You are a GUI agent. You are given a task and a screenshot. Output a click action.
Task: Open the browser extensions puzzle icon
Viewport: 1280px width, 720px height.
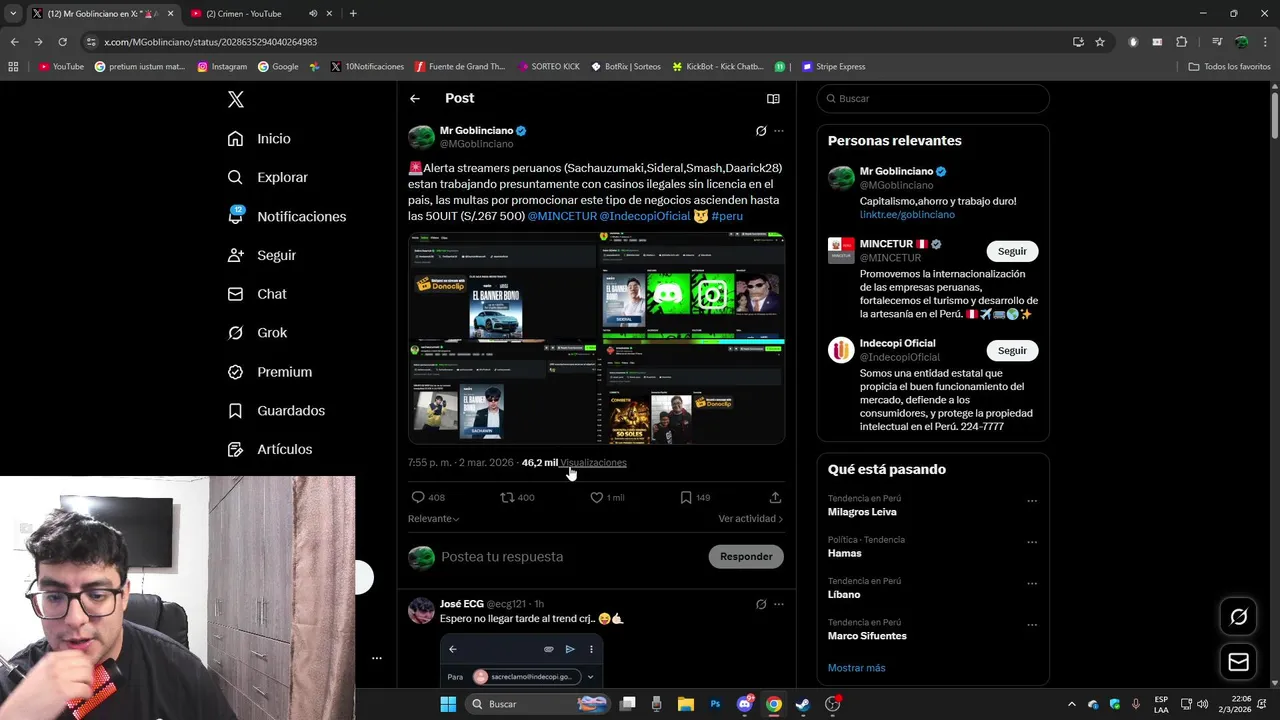click(x=1182, y=42)
